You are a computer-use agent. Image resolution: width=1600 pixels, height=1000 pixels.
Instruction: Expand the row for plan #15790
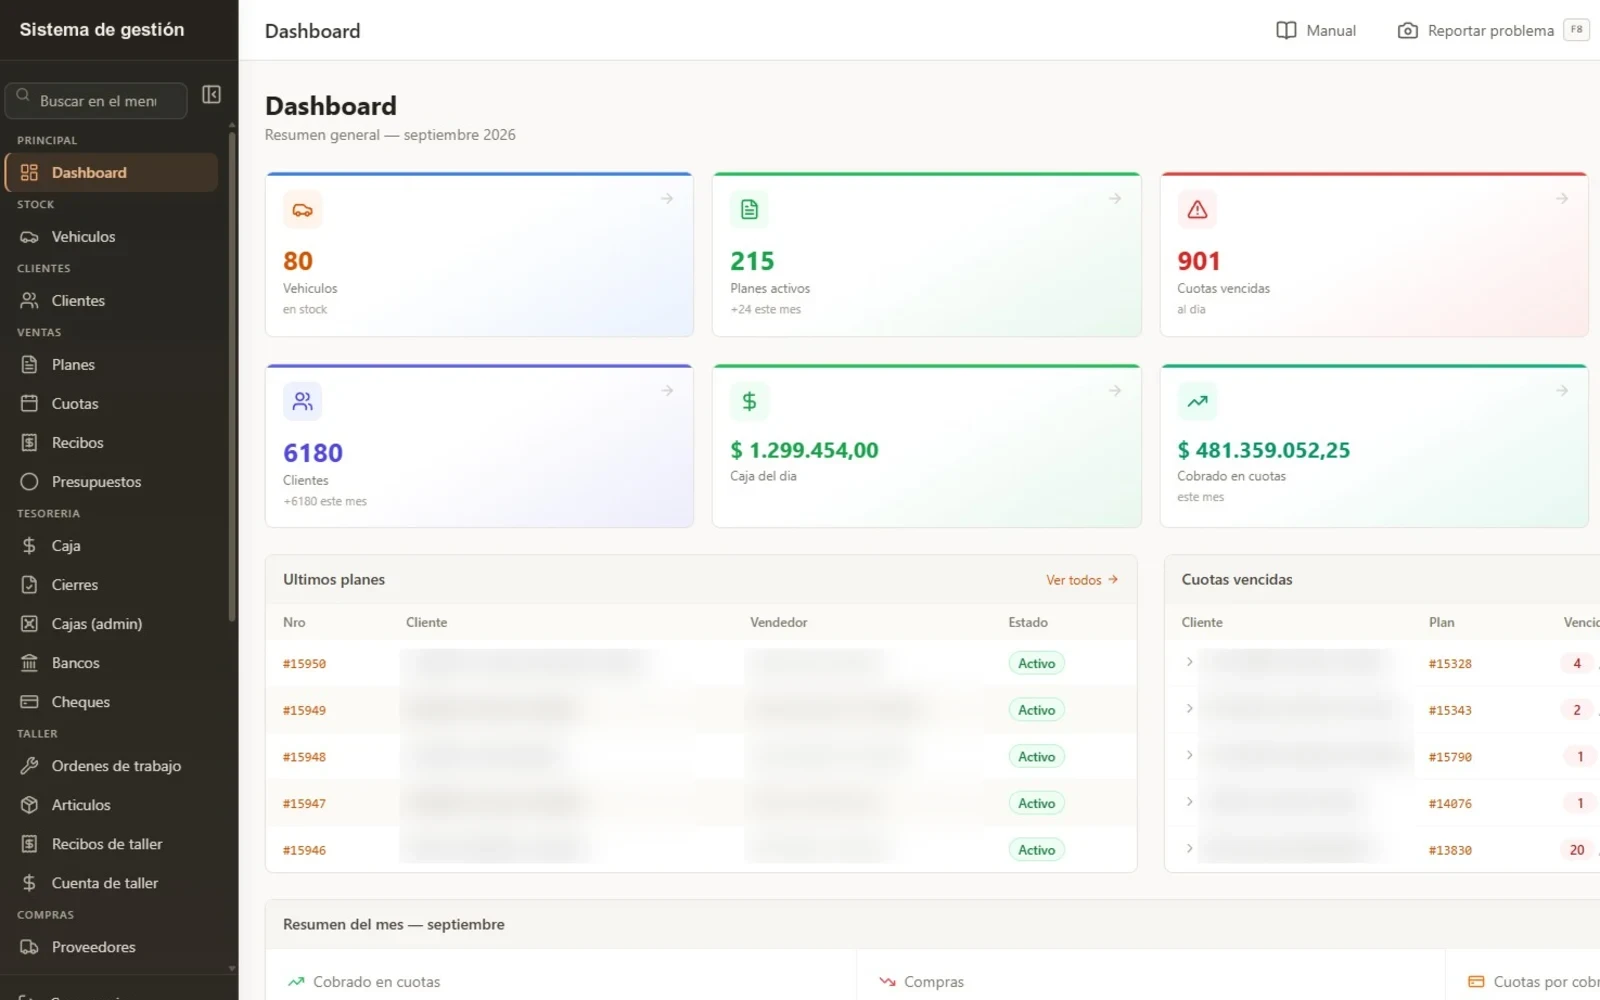tap(1189, 755)
